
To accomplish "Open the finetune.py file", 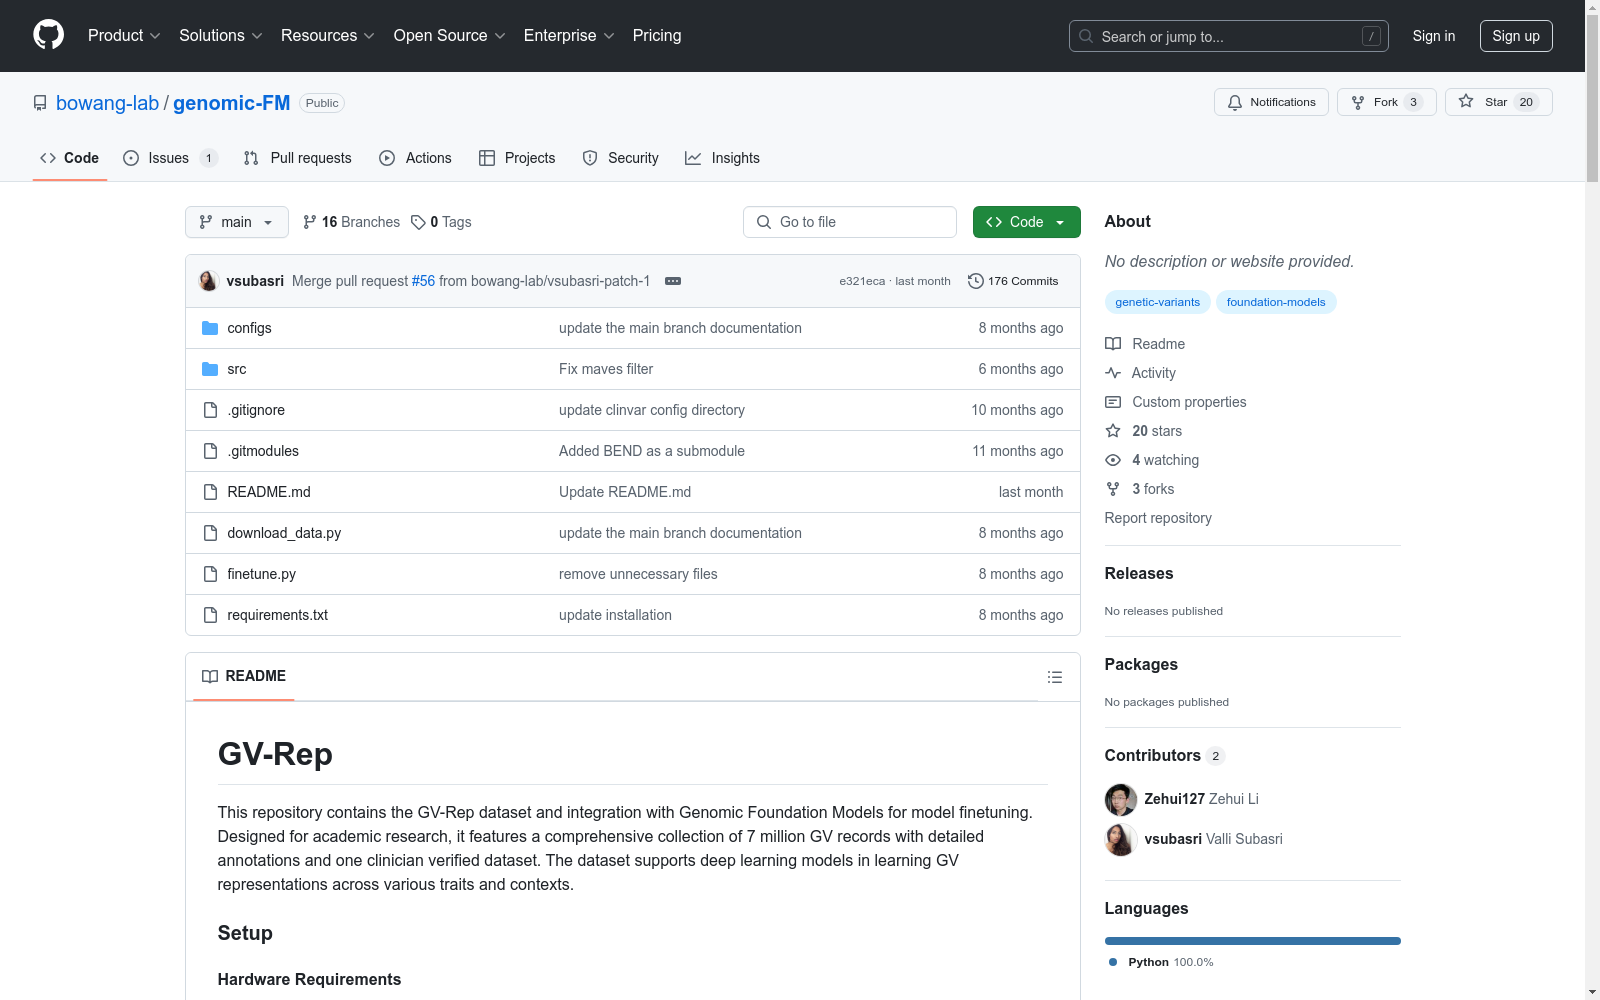I will (x=262, y=574).
